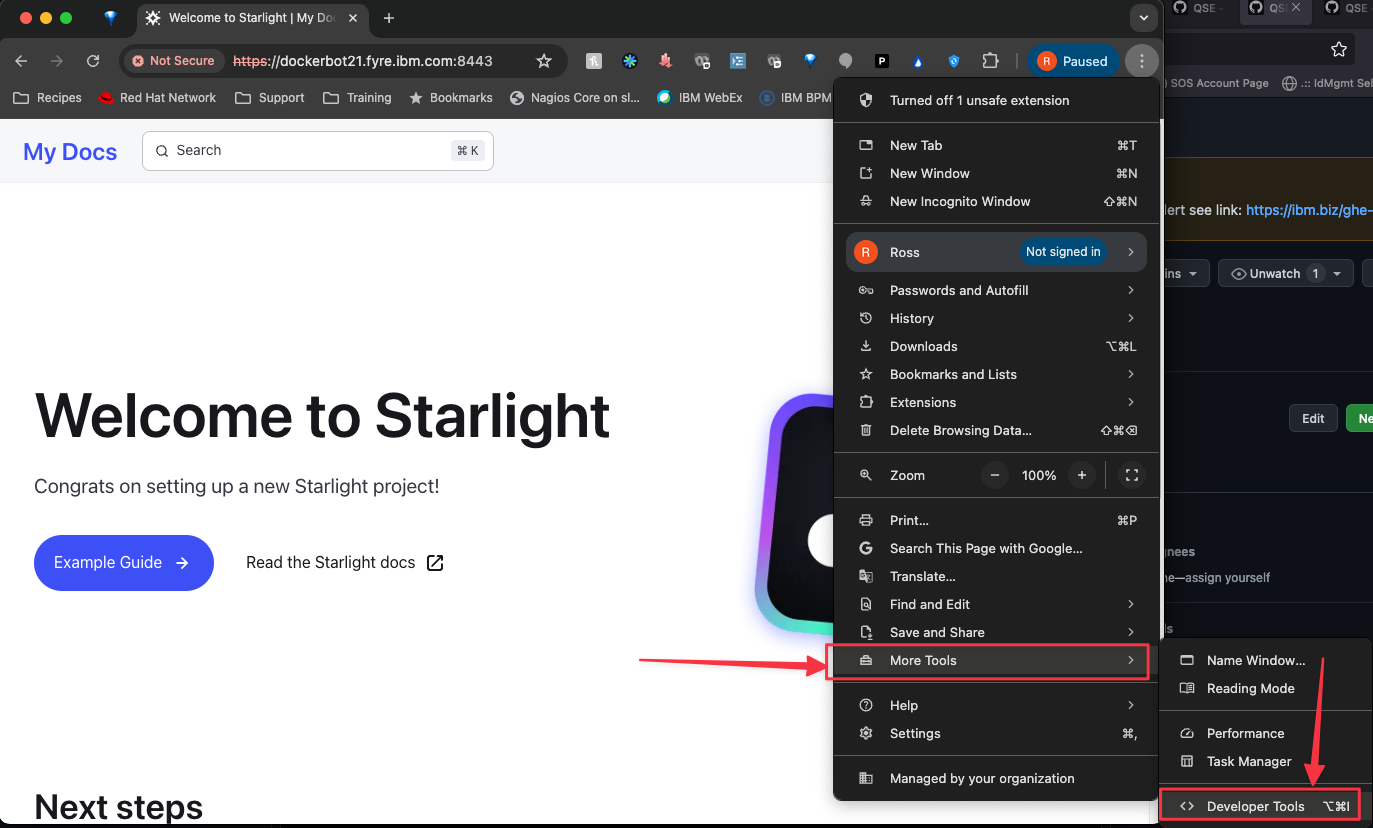Click the three-dot Chrome menu button
This screenshot has width=1373, height=828.
pos(1141,61)
